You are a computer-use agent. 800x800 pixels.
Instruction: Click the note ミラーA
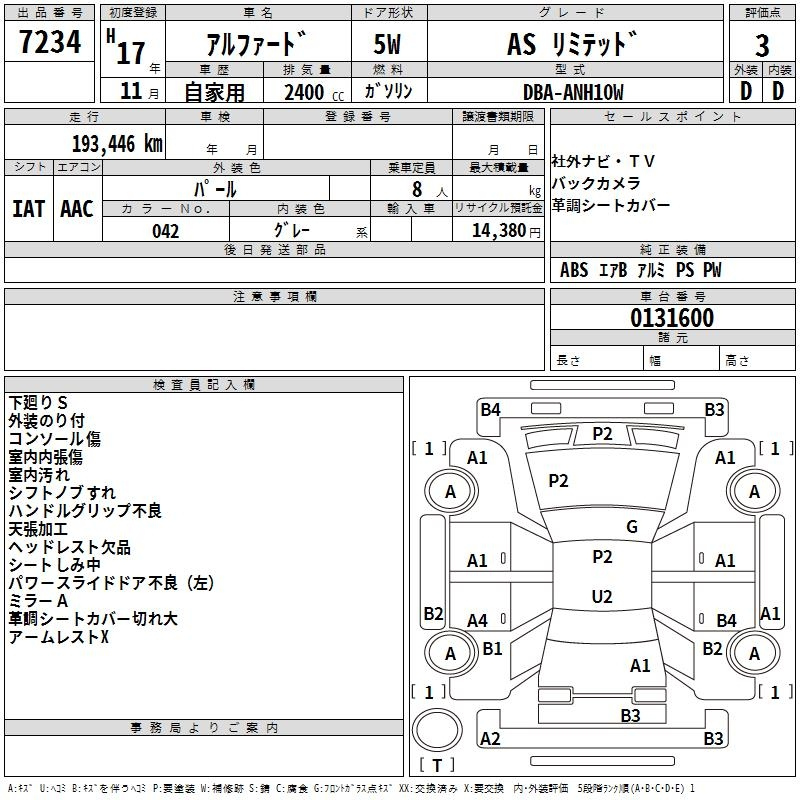tap(38, 601)
